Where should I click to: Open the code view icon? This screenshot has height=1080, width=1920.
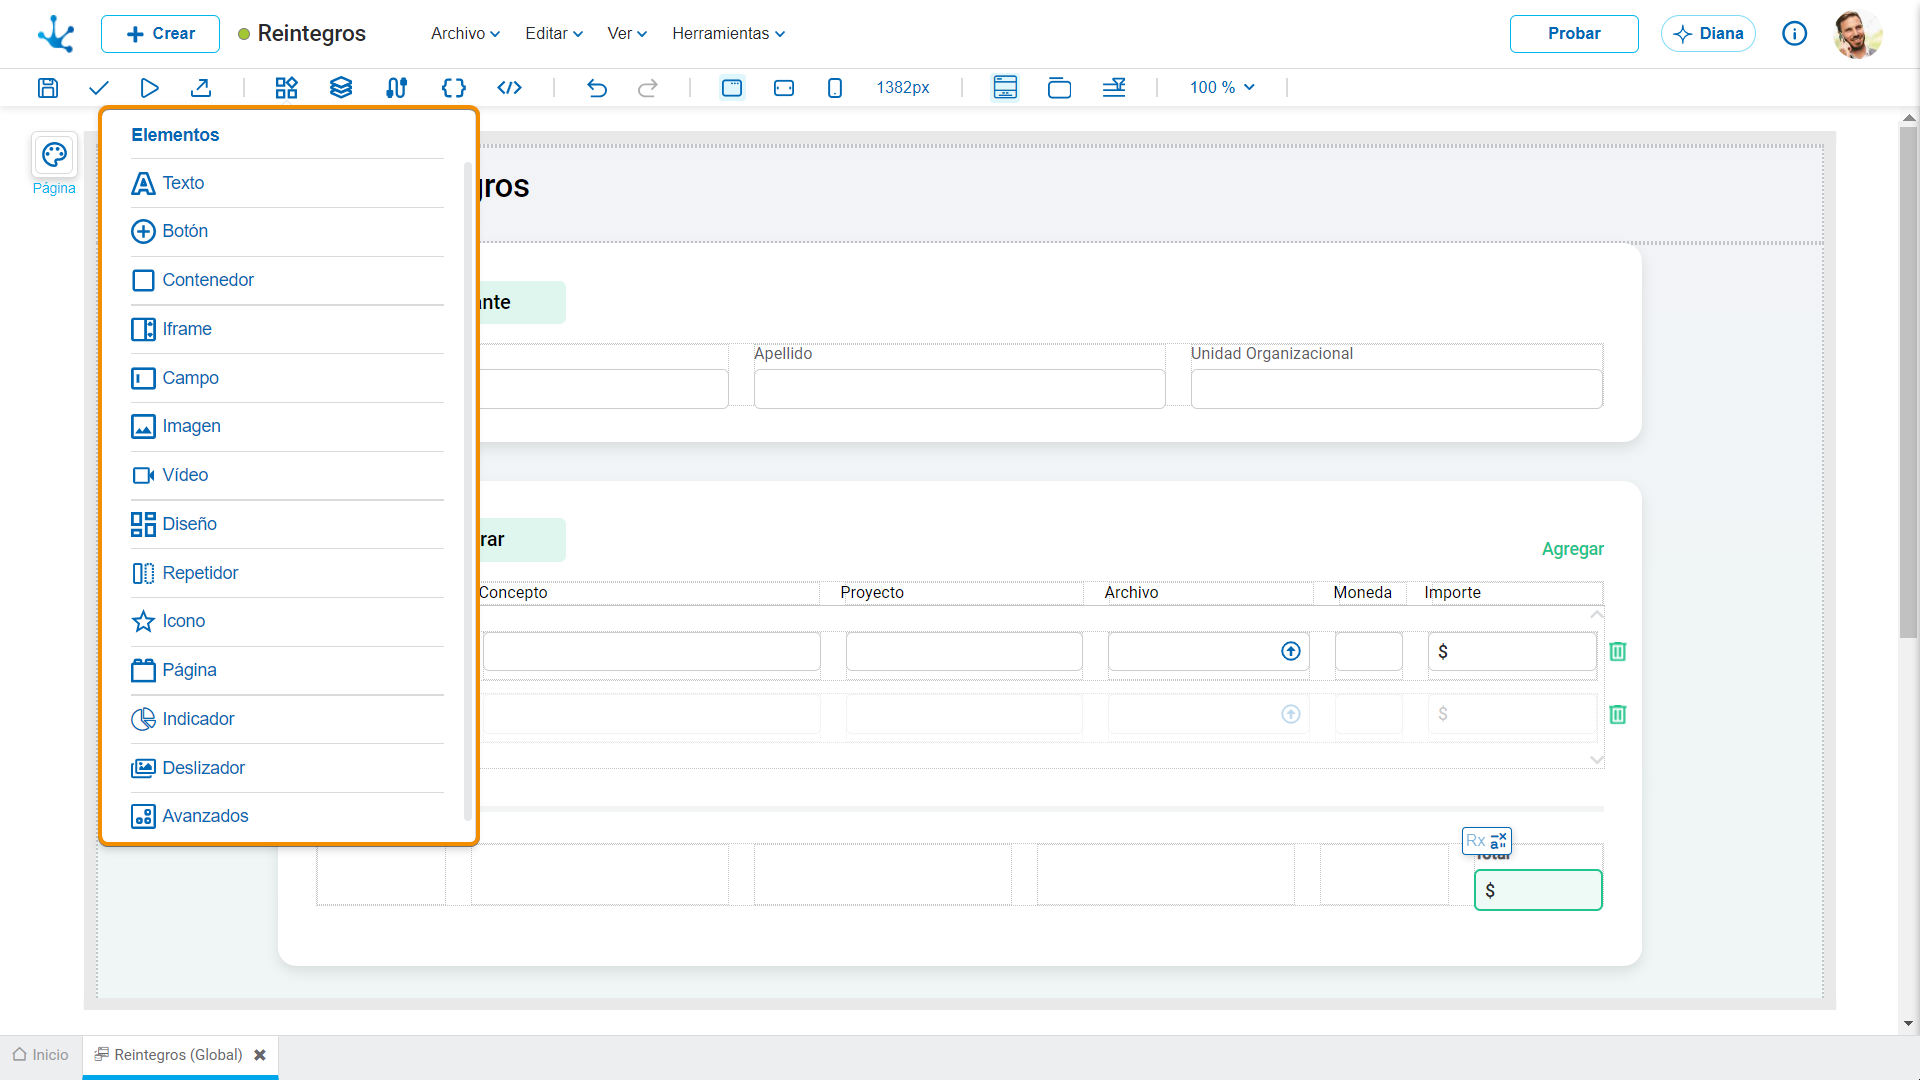pos(509,88)
